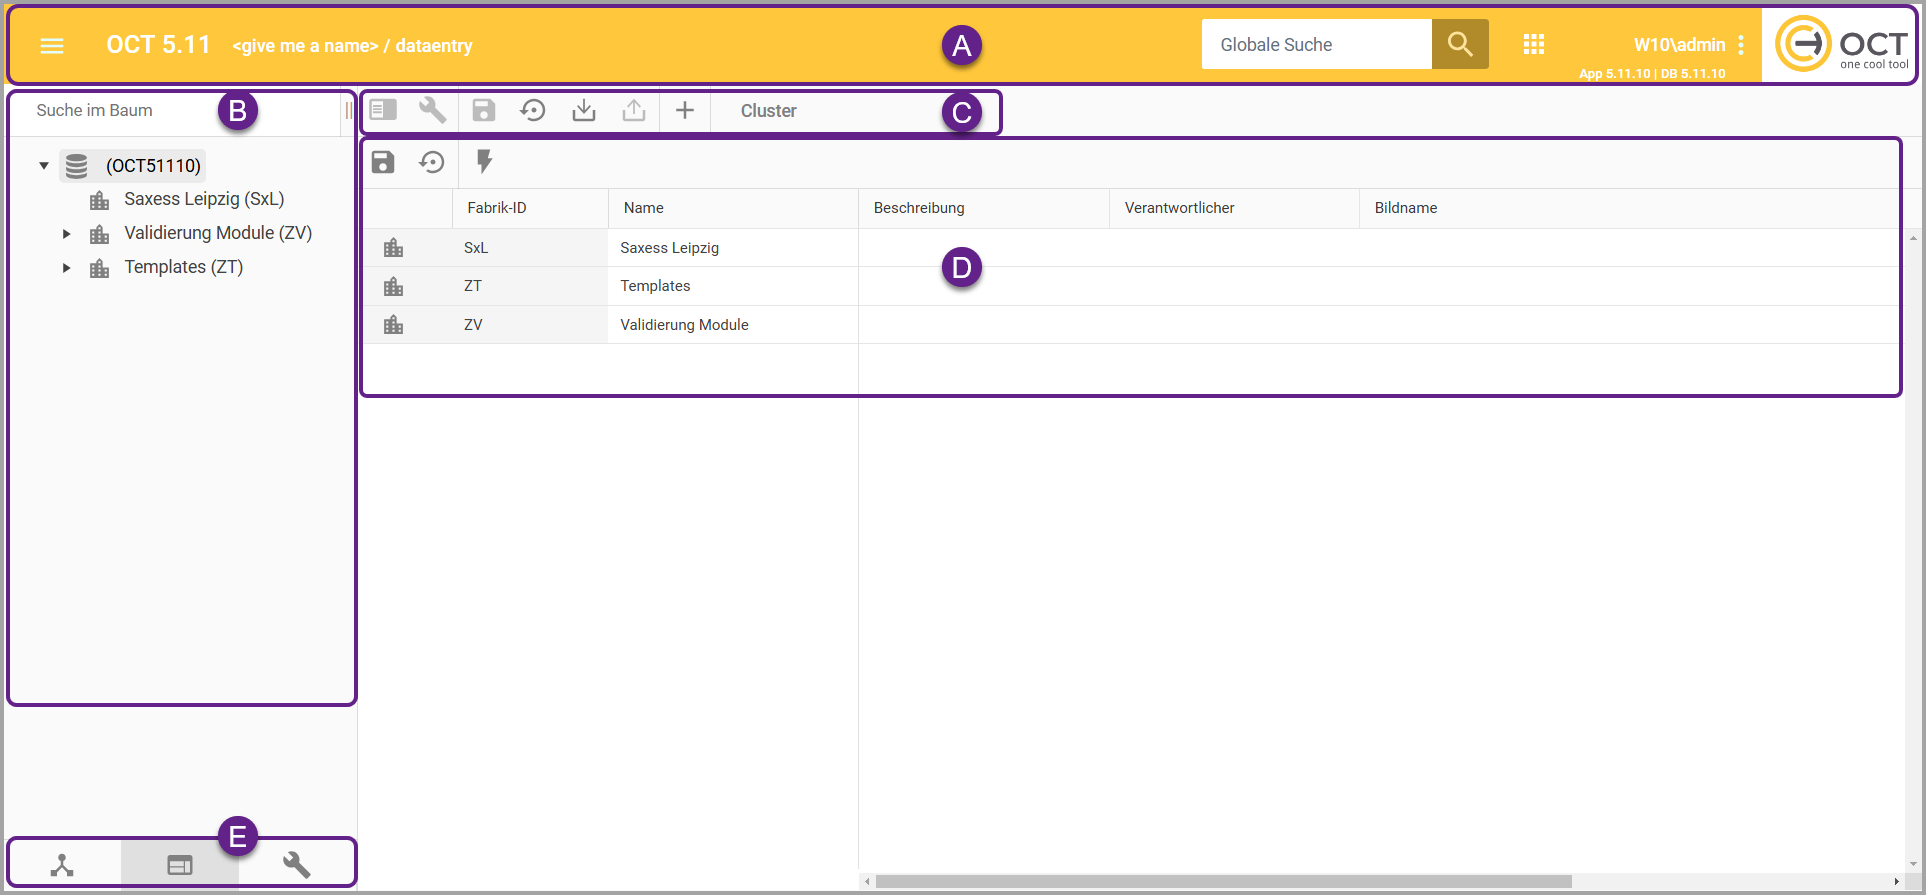Click the upload icon in the toolbar
This screenshot has width=1926, height=895.
pyautogui.click(x=634, y=110)
